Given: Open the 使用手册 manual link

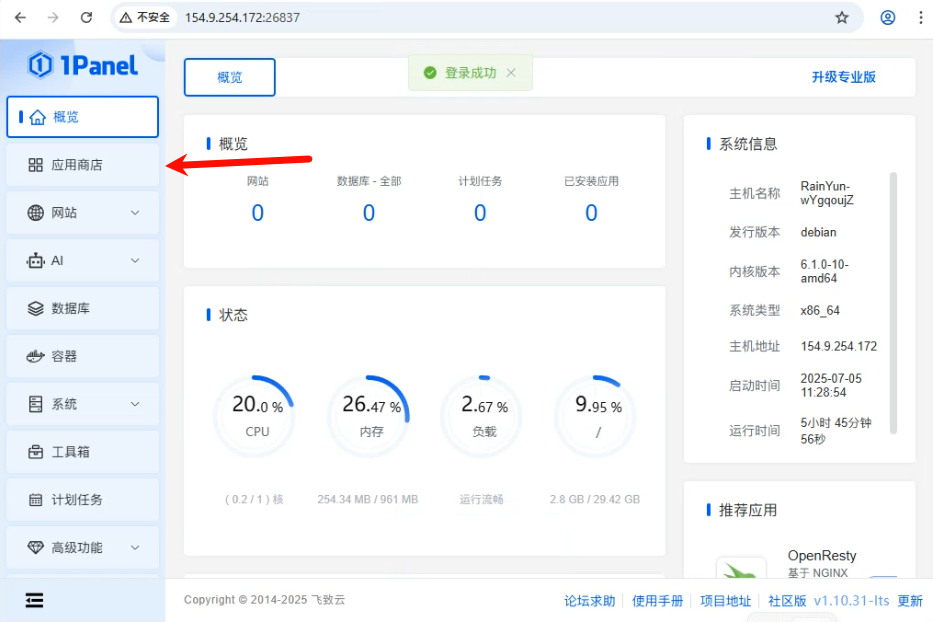Looking at the screenshot, I should [x=658, y=601].
